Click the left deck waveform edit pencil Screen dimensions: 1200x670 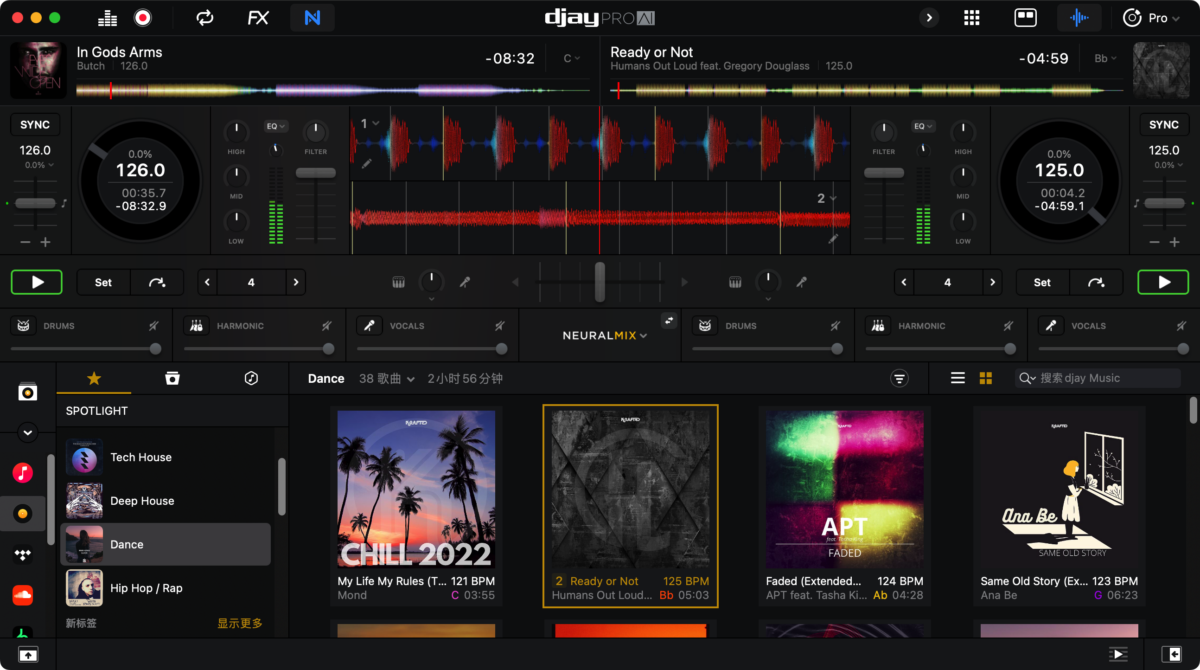[367, 163]
